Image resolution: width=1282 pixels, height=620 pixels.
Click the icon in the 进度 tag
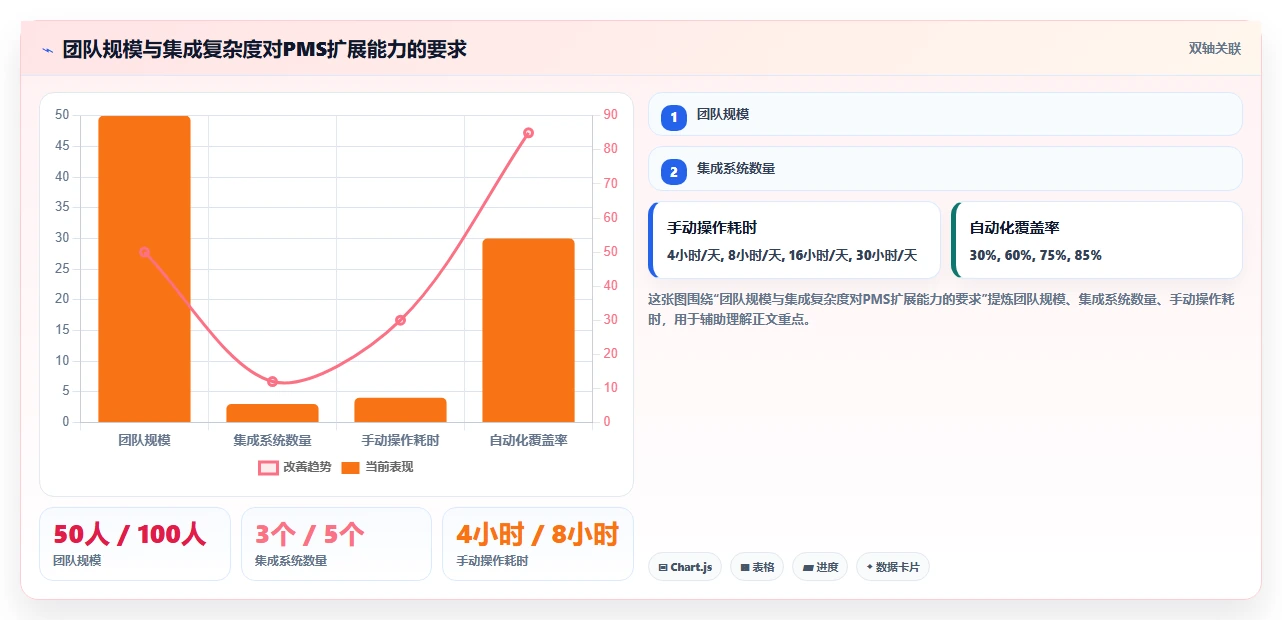pyautogui.click(x=808, y=567)
